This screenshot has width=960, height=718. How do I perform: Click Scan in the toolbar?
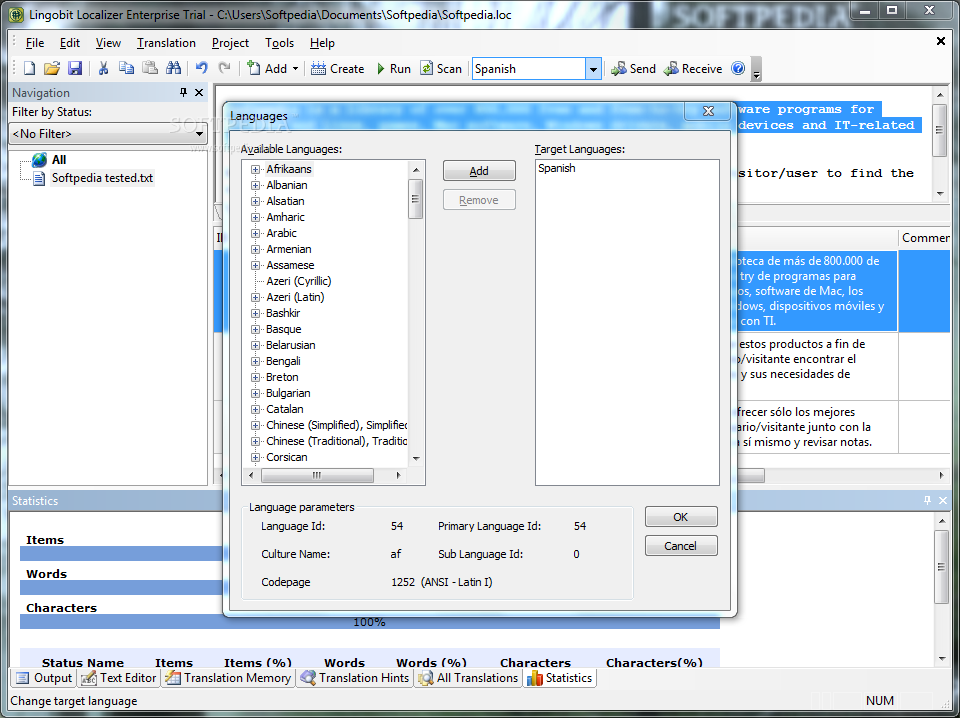click(x=441, y=69)
